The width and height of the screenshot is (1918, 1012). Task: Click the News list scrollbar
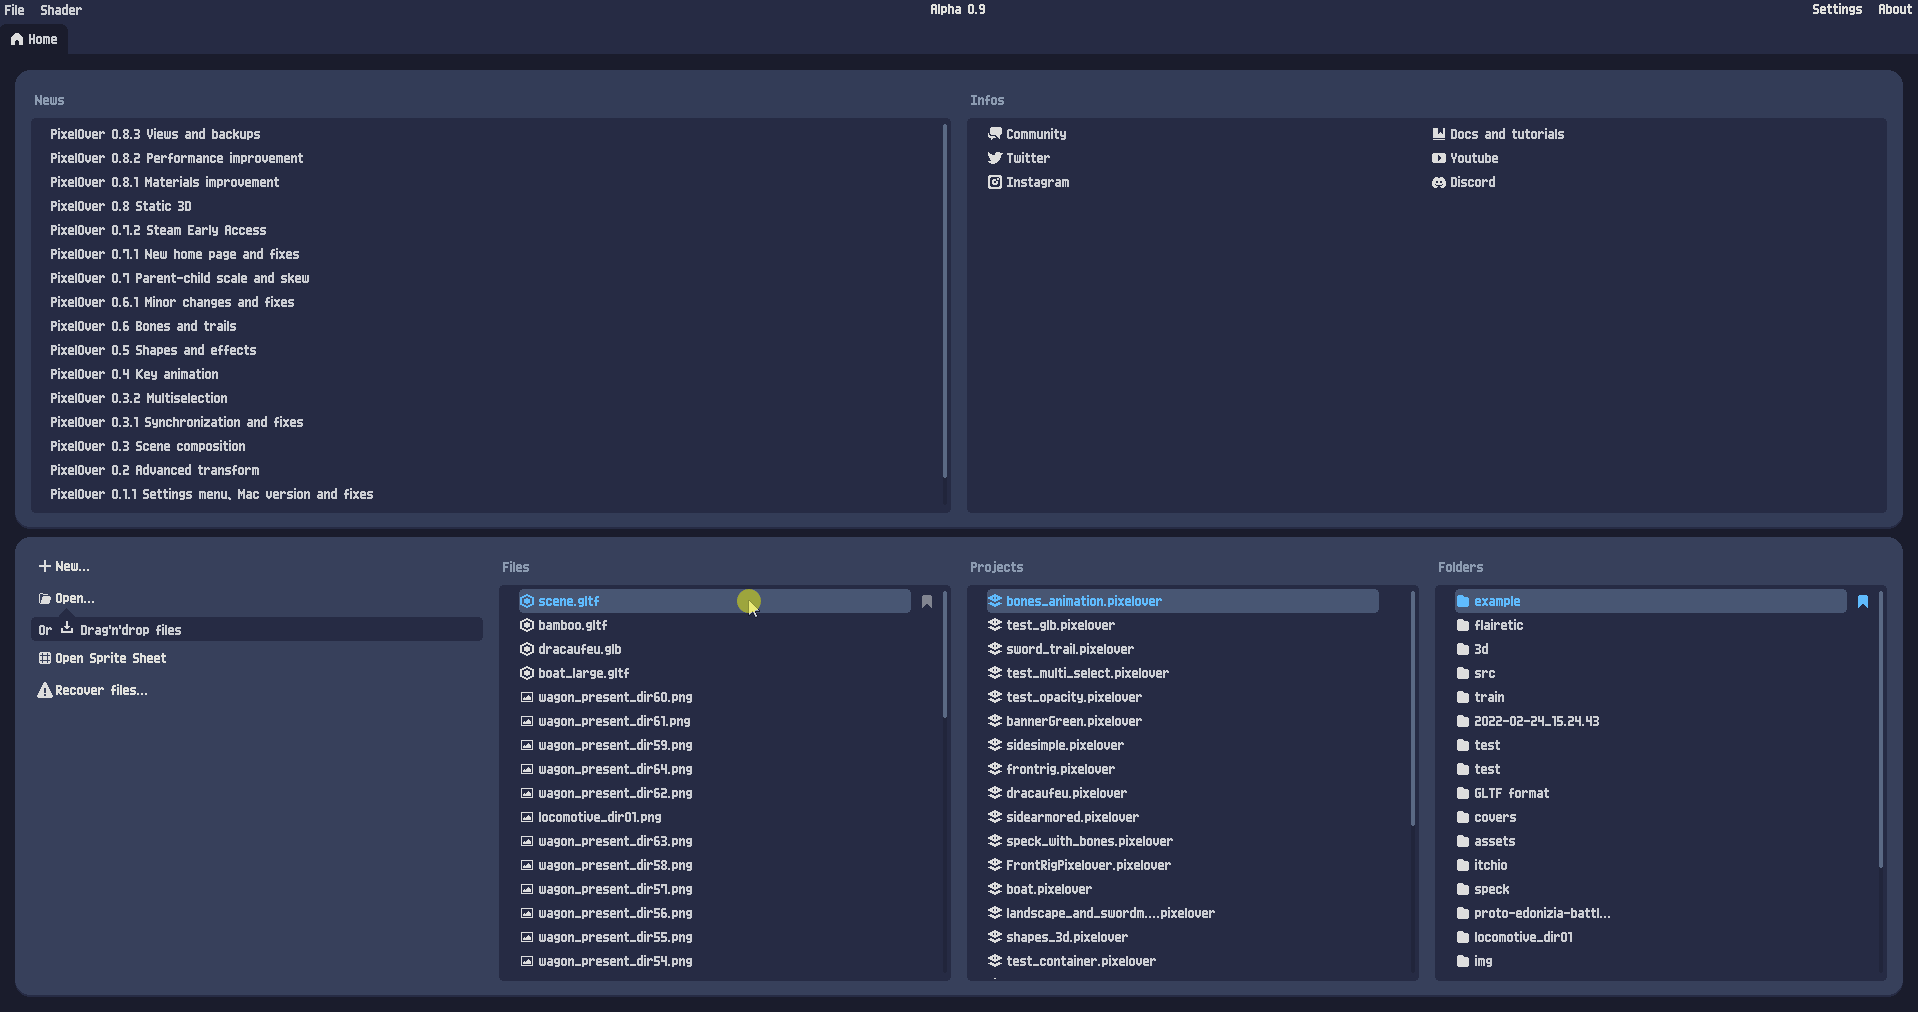coord(944,300)
